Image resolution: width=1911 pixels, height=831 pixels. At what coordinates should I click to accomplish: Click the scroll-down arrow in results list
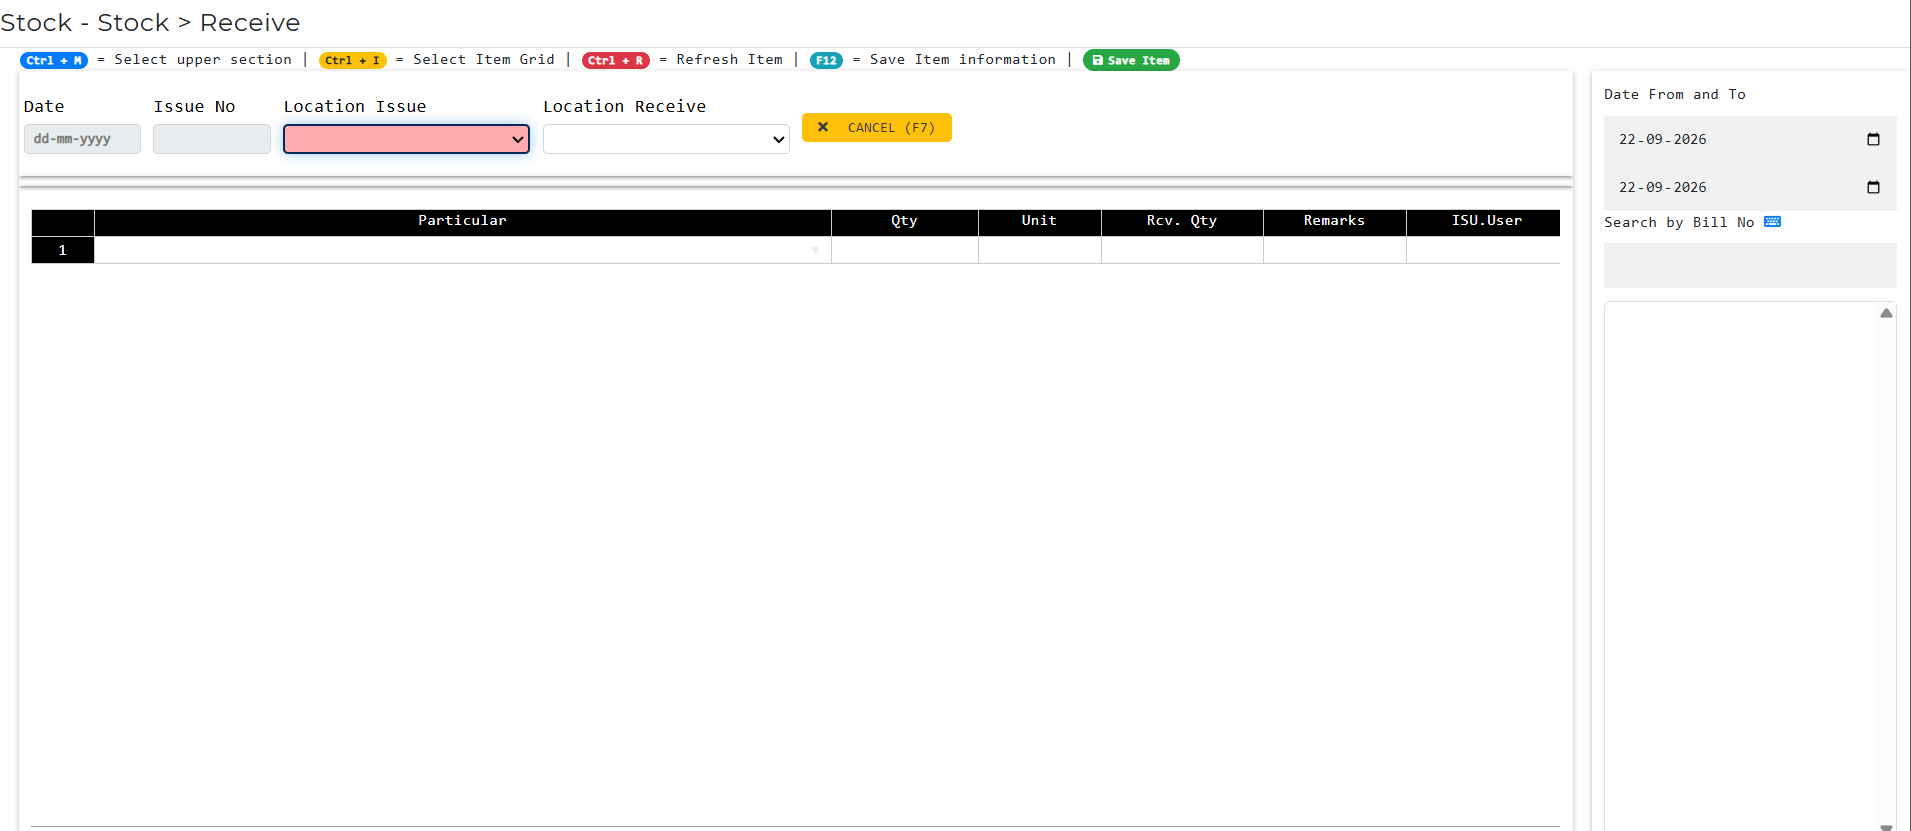pos(1886,826)
